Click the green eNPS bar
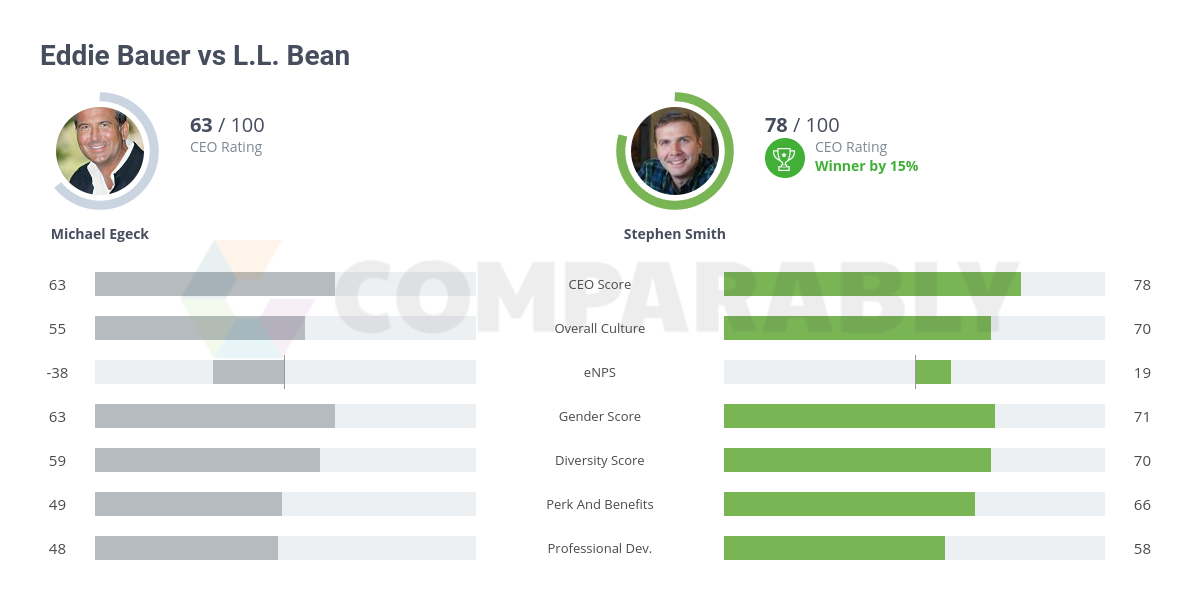This screenshot has height=600, width=1200. [933, 372]
